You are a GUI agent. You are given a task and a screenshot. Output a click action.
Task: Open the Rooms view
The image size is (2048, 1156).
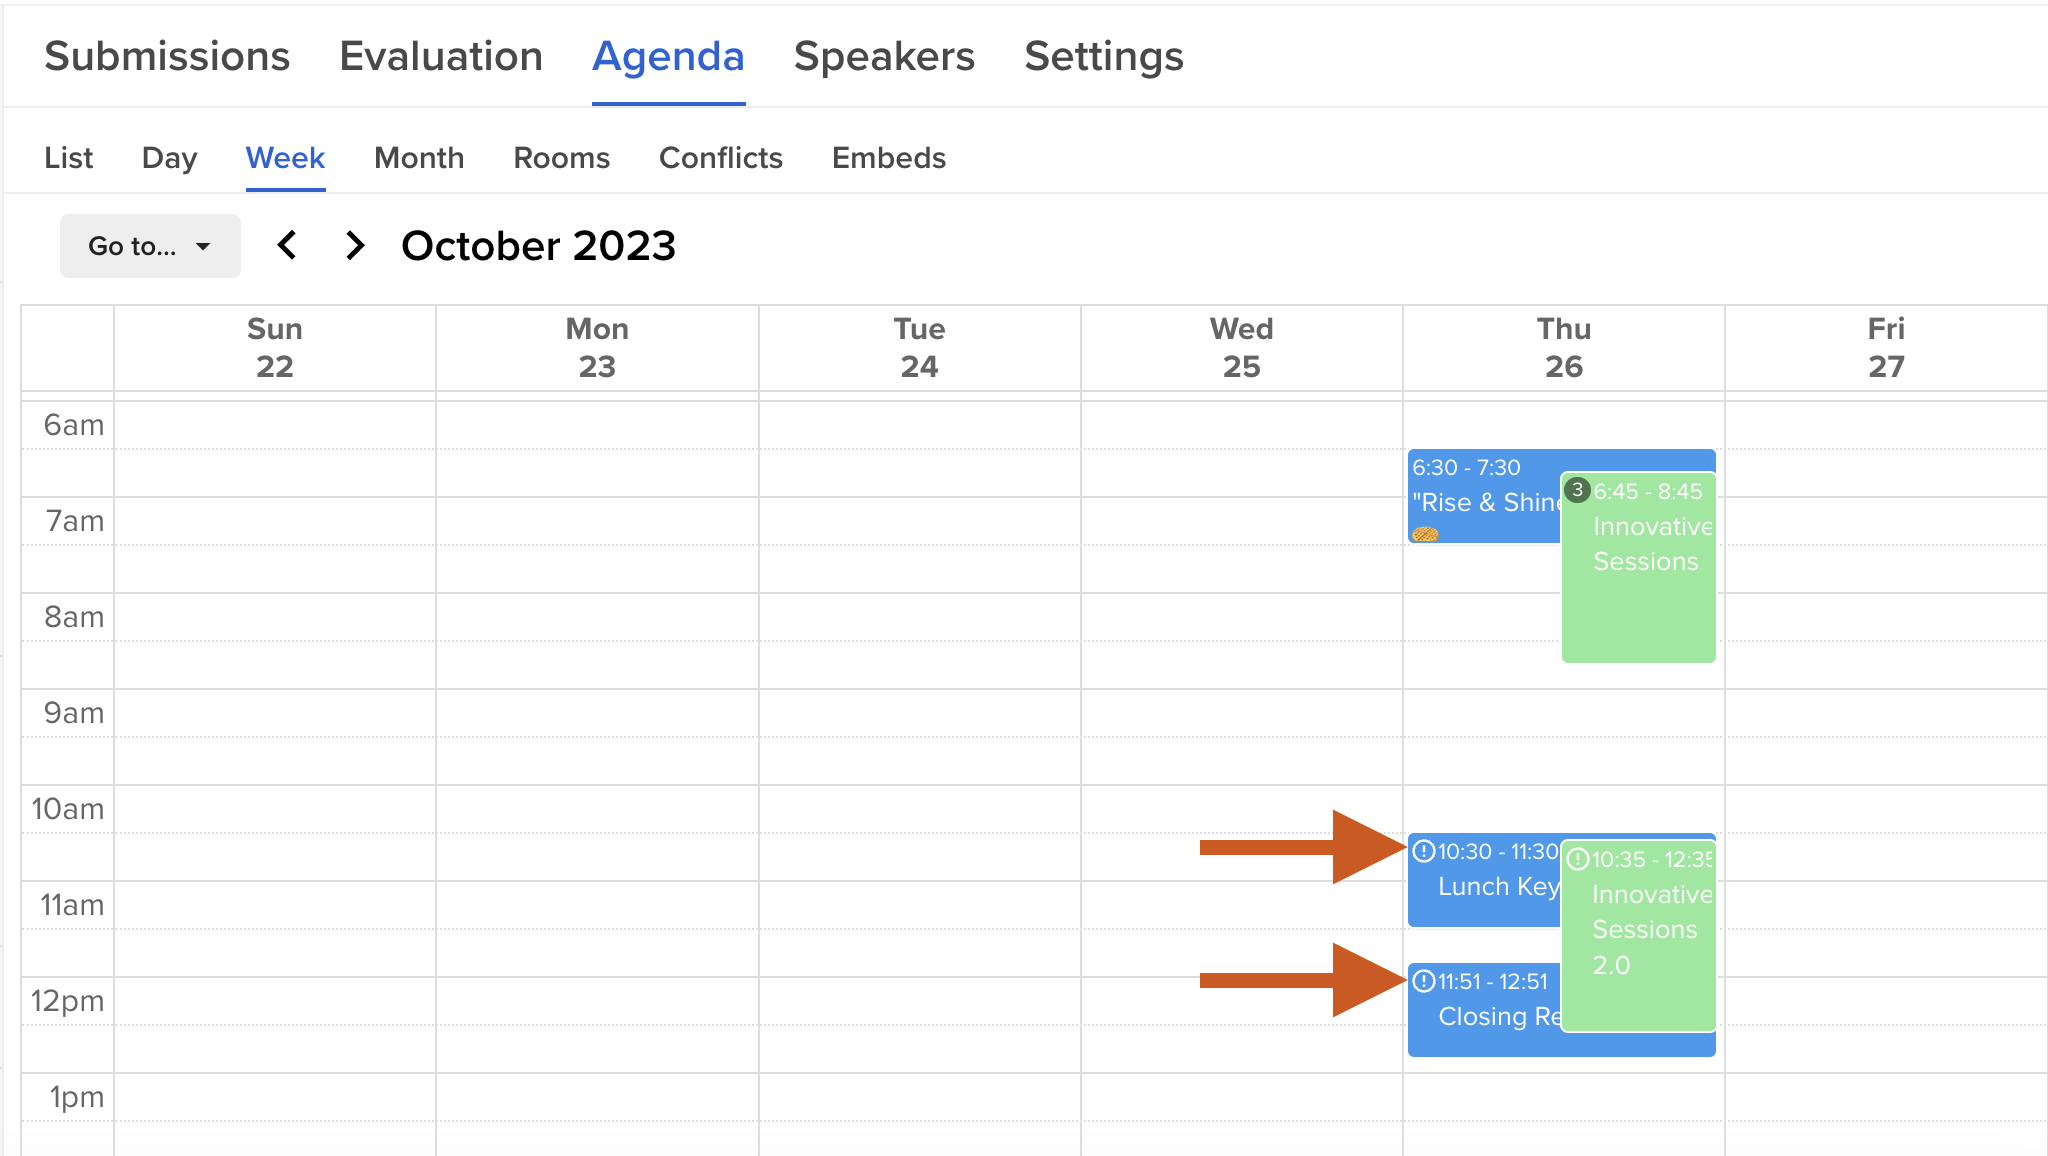[x=561, y=158]
